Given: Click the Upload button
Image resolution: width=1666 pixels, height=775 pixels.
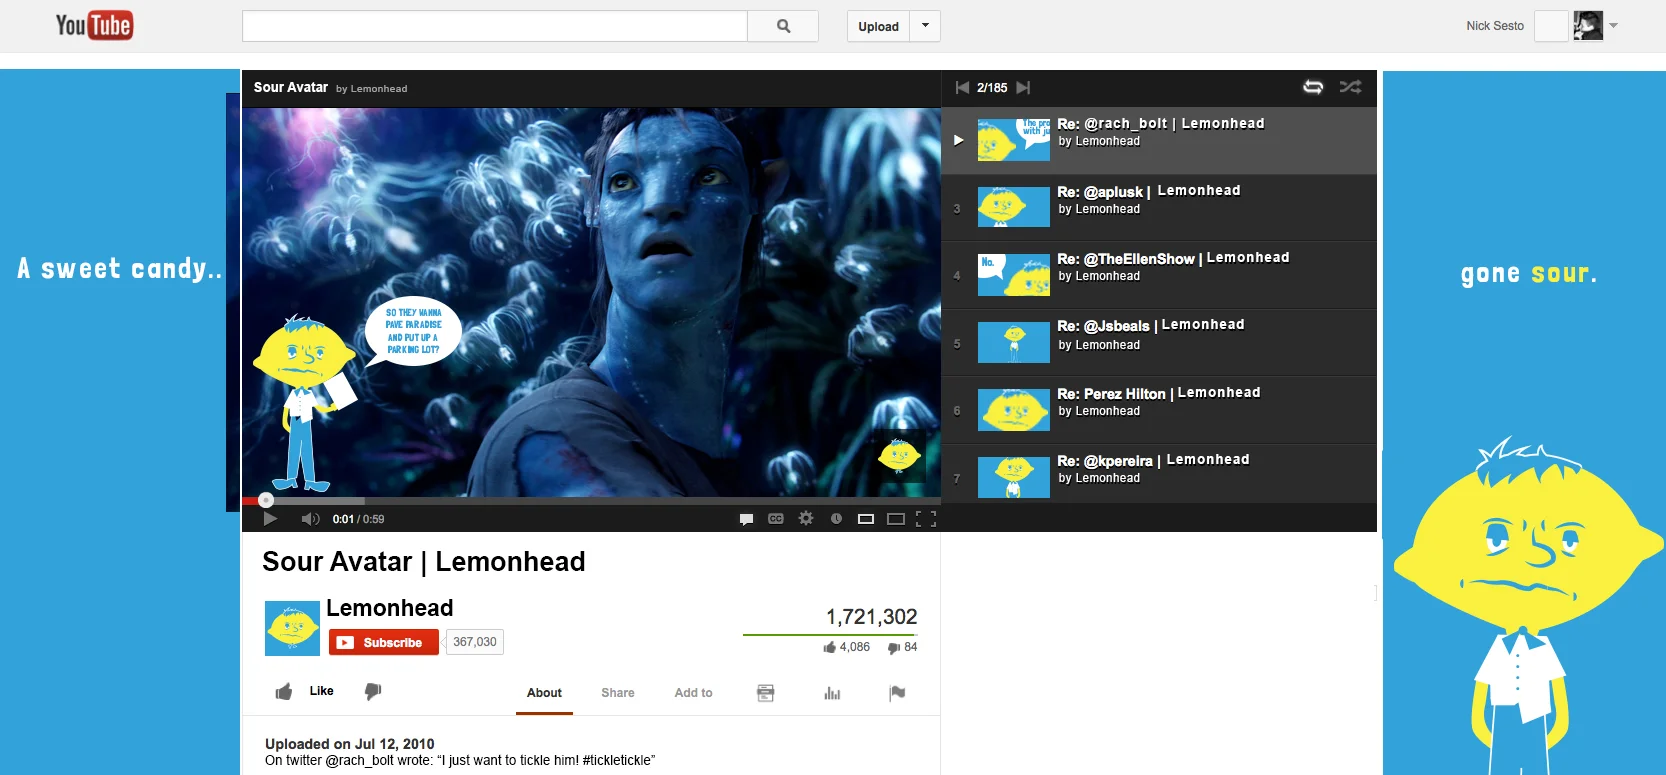Looking at the screenshot, I should coord(878,26).
